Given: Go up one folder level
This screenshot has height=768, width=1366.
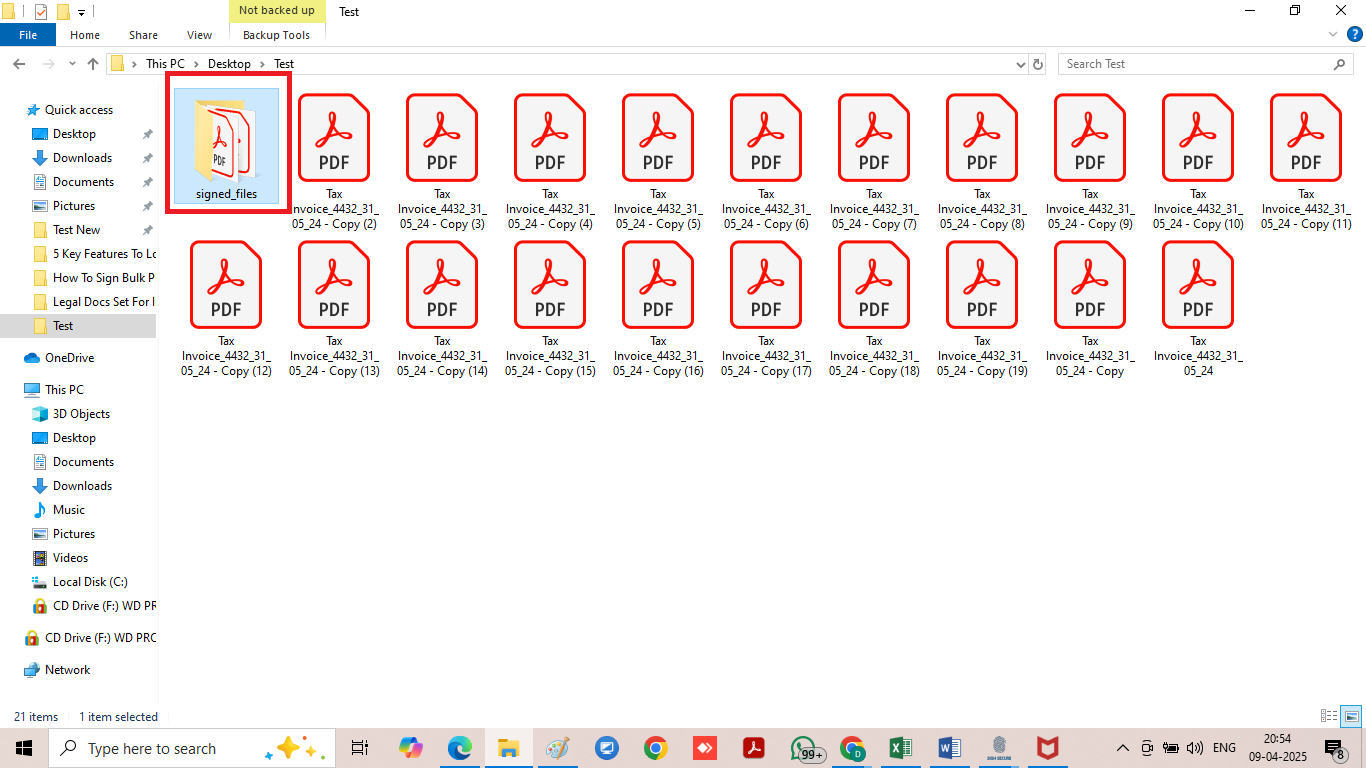Looking at the screenshot, I should click(93, 64).
